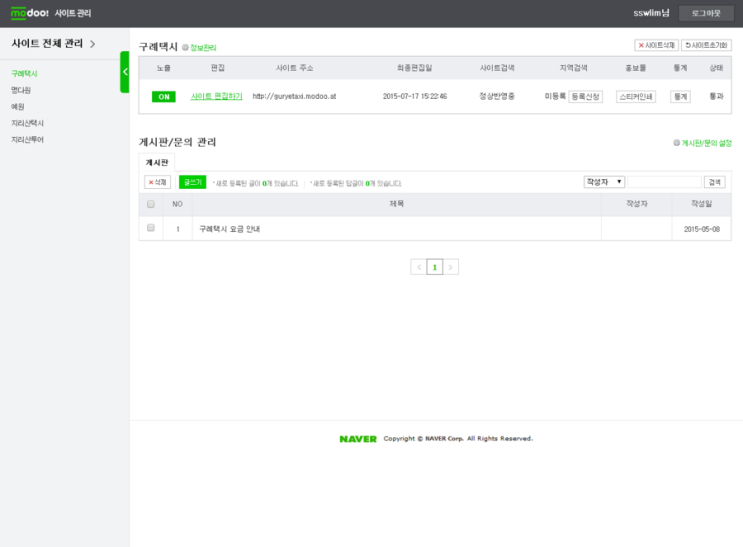
Task: Open 게시판/문의 설정 settings link
Action: (703, 143)
